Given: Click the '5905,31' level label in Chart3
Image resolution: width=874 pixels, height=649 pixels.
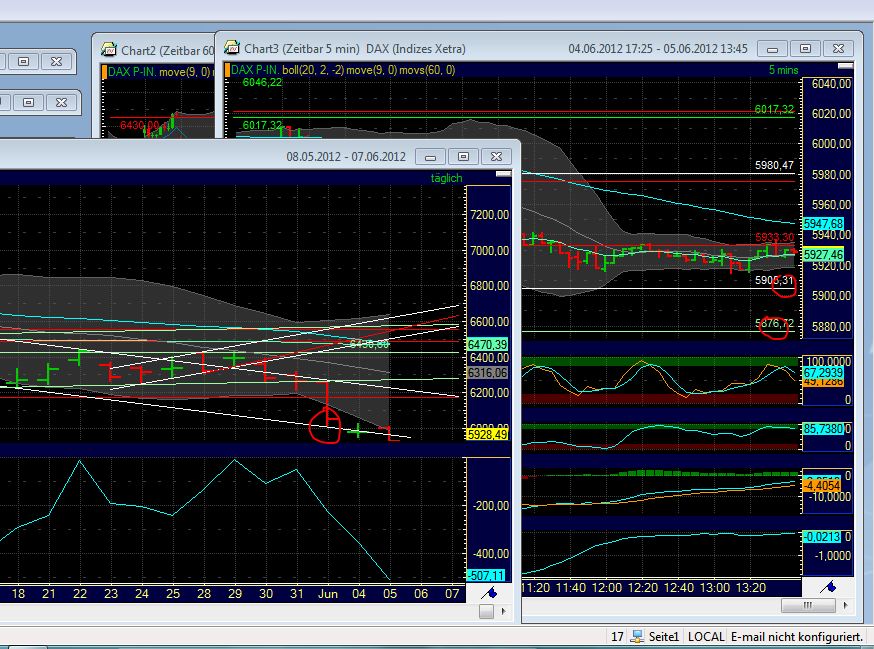Looking at the screenshot, I should (774, 280).
